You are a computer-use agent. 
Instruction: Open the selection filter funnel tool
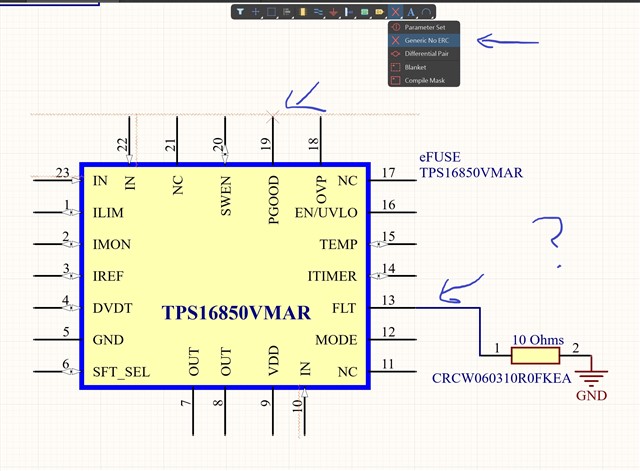(x=240, y=12)
